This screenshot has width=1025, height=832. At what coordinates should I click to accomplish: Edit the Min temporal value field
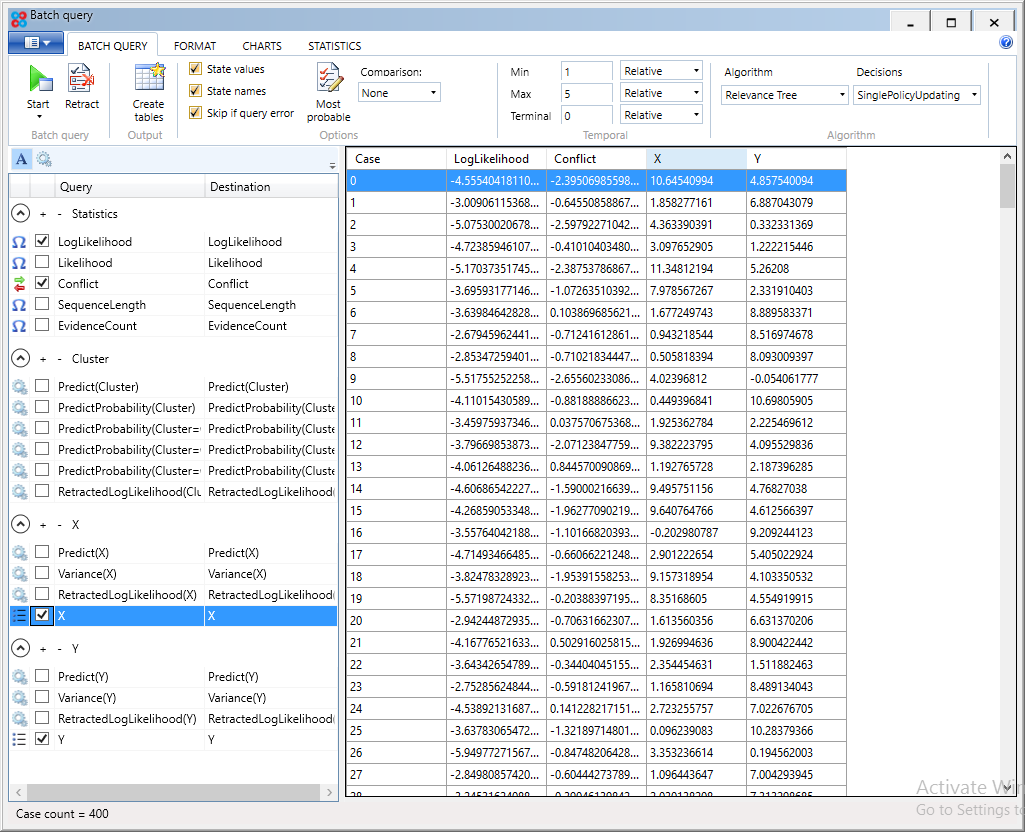(x=586, y=71)
